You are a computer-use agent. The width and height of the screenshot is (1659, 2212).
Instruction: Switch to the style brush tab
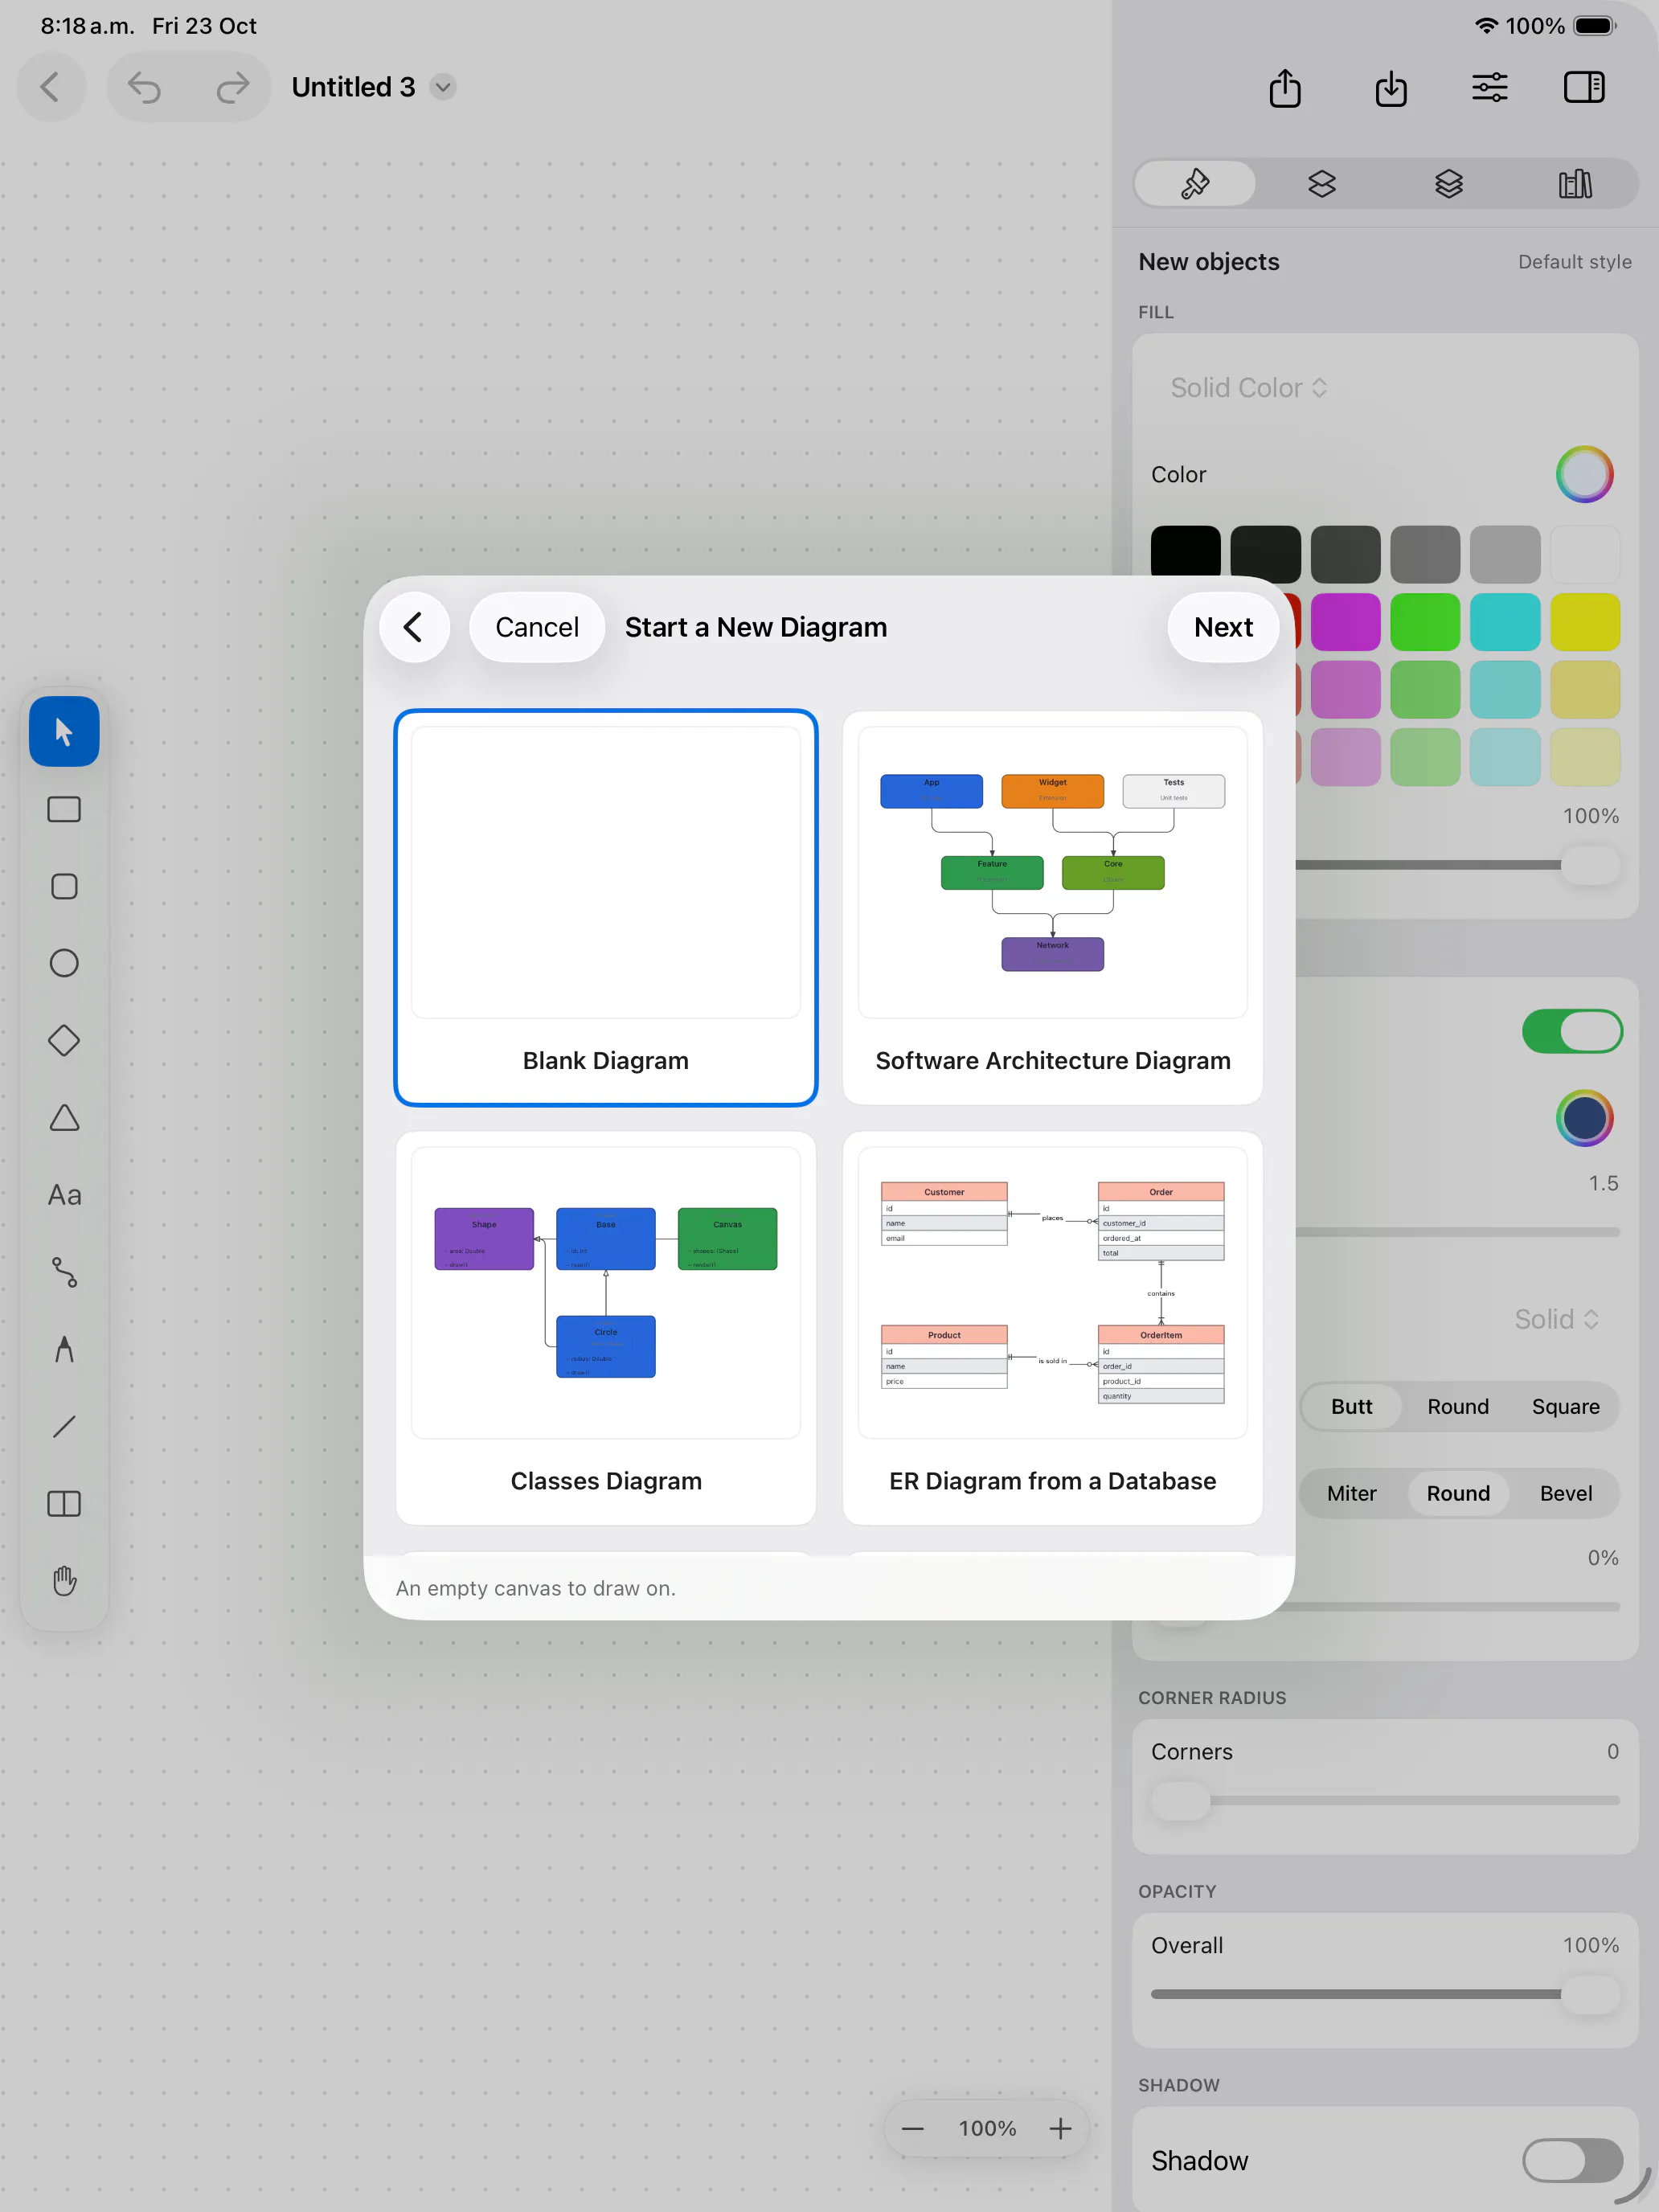(x=1195, y=184)
